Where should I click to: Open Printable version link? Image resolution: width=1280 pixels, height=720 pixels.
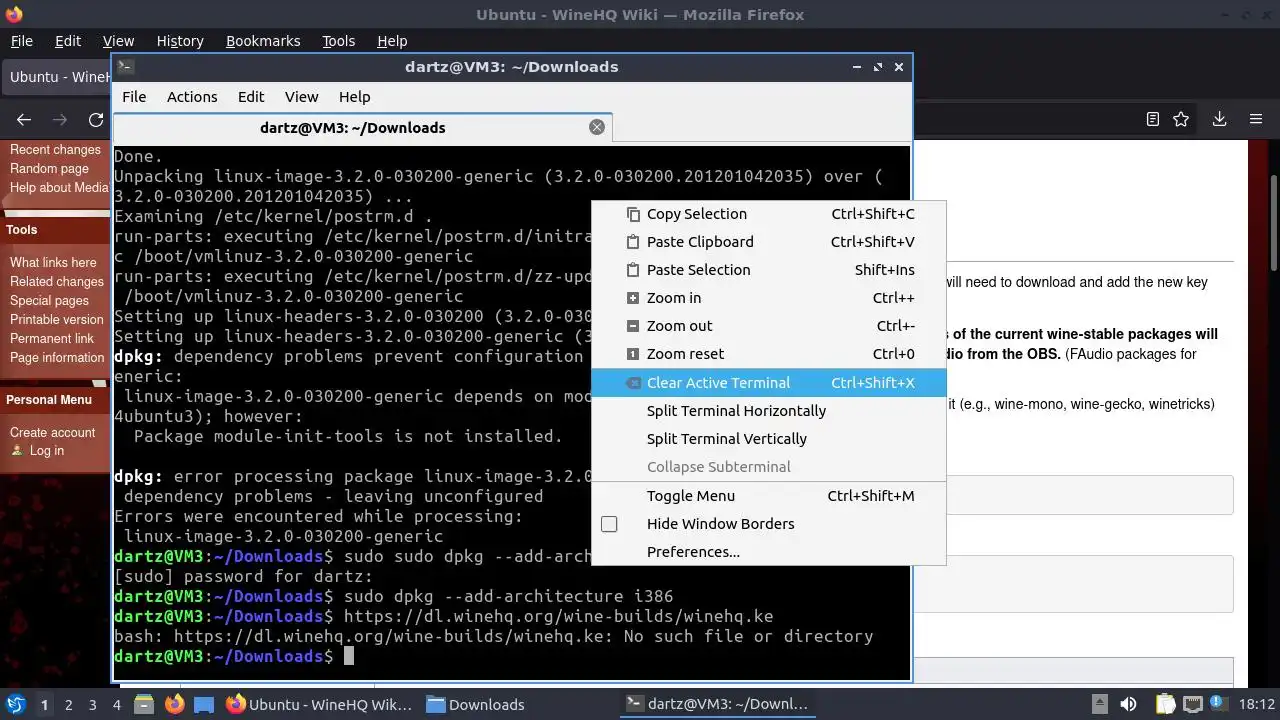56,320
